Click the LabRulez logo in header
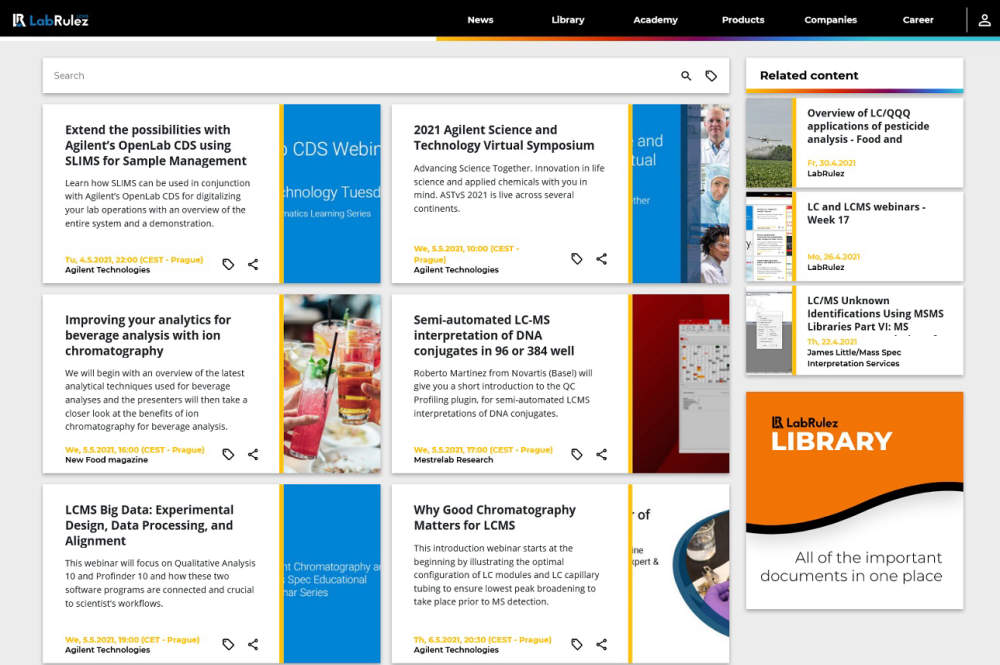Viewport: 1000px width, 665px height. point(50,20)
